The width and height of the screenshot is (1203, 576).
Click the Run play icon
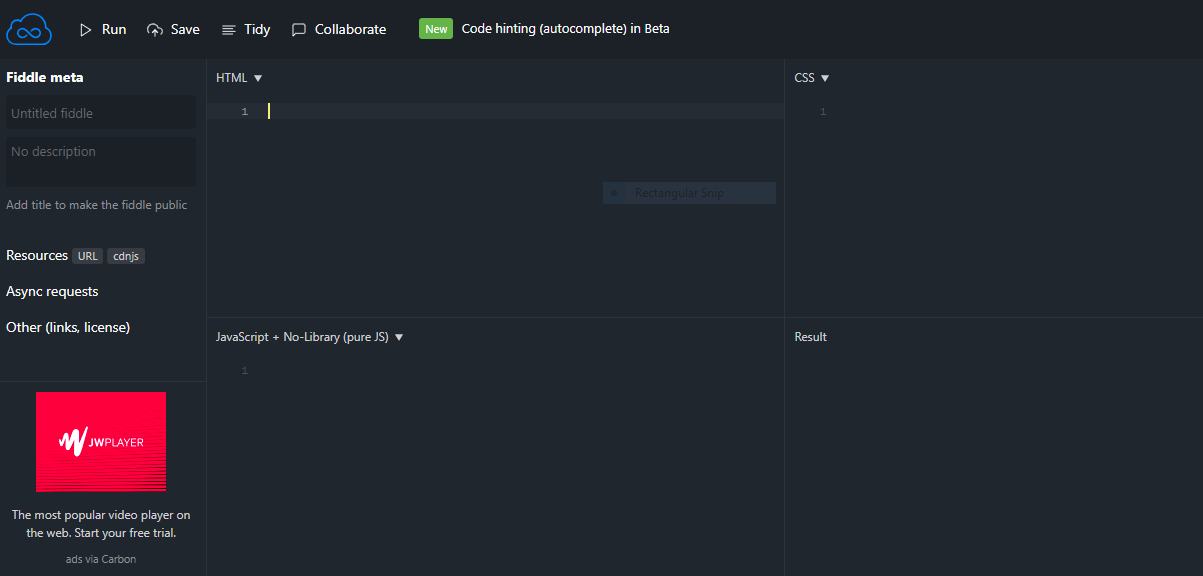pos(86,30)
